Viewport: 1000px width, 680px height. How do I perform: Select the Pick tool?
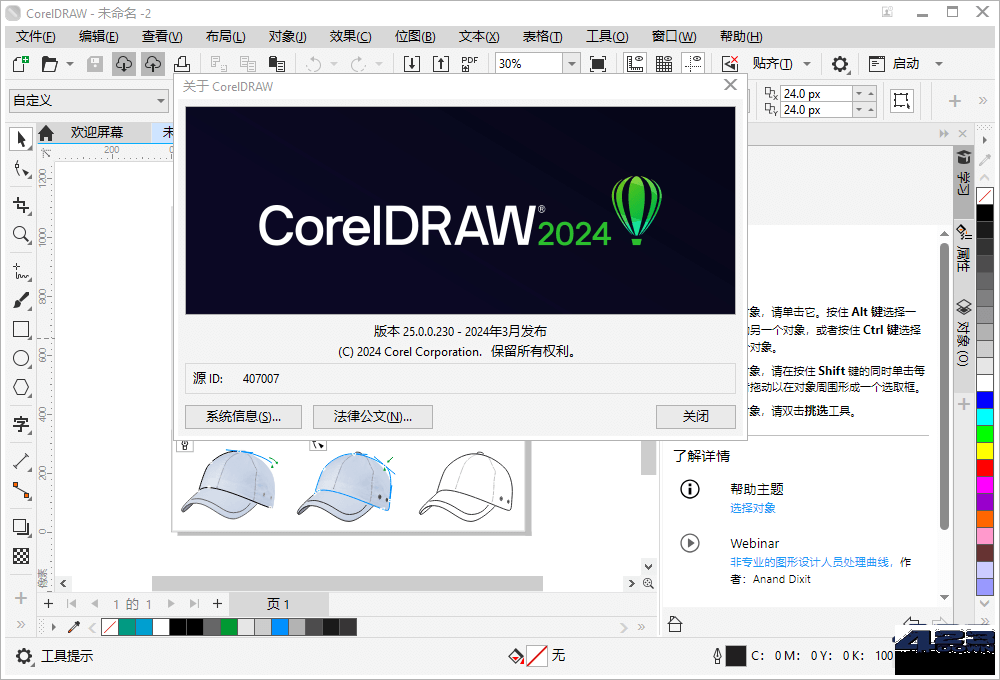(21, 139)
